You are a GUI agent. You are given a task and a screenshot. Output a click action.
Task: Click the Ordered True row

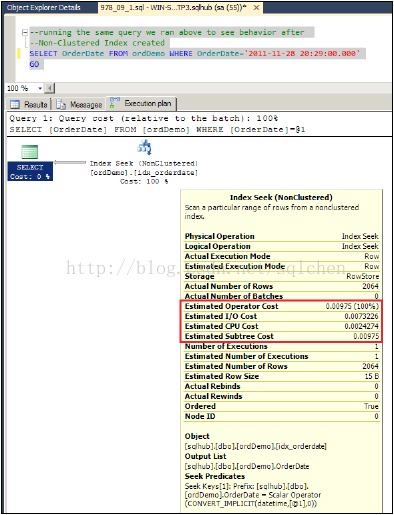pos(282,406)
